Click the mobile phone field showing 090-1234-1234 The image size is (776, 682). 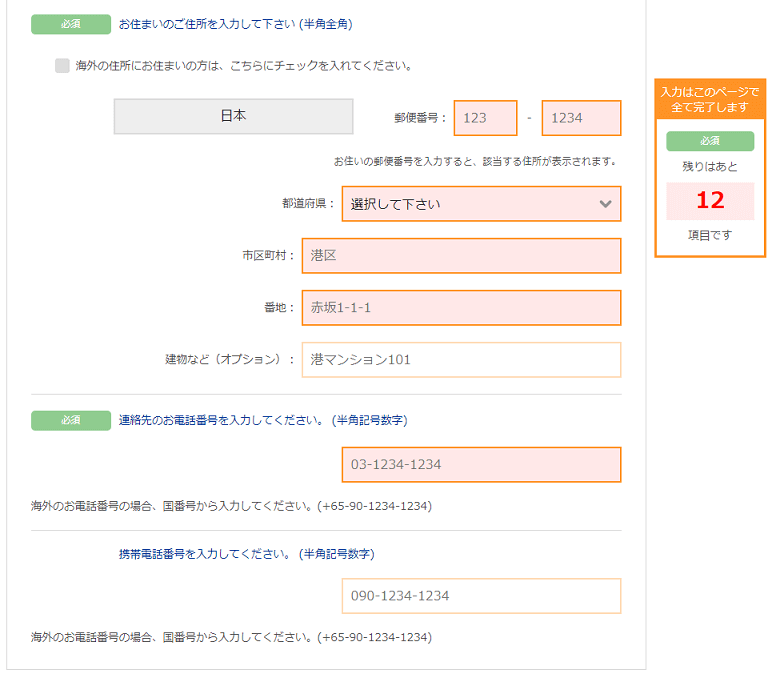pos(481,596)
